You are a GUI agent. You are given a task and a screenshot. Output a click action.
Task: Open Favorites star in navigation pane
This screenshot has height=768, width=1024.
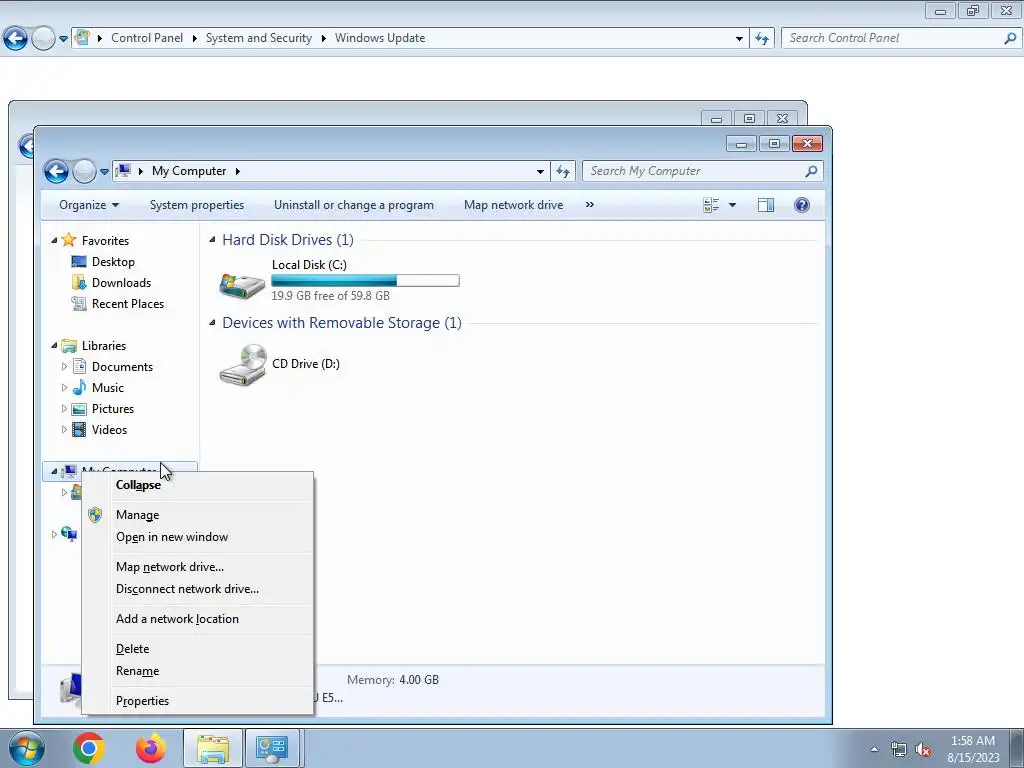pos(69,240)
